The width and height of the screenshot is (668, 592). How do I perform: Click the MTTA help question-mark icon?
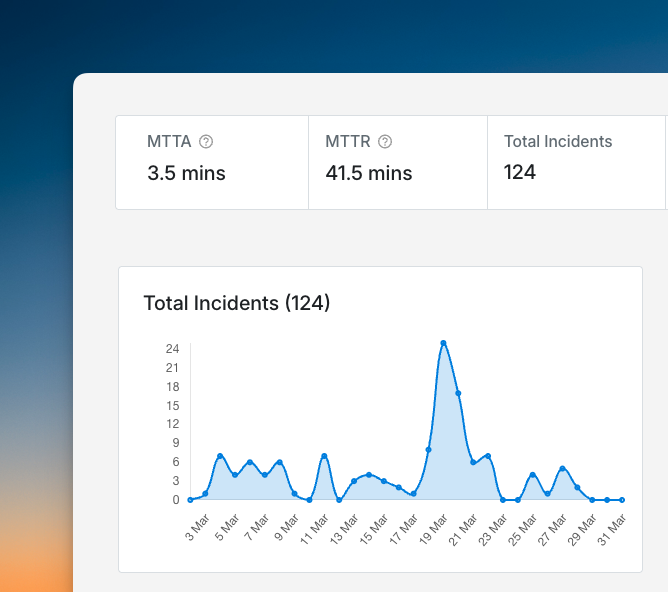(206, 141)
